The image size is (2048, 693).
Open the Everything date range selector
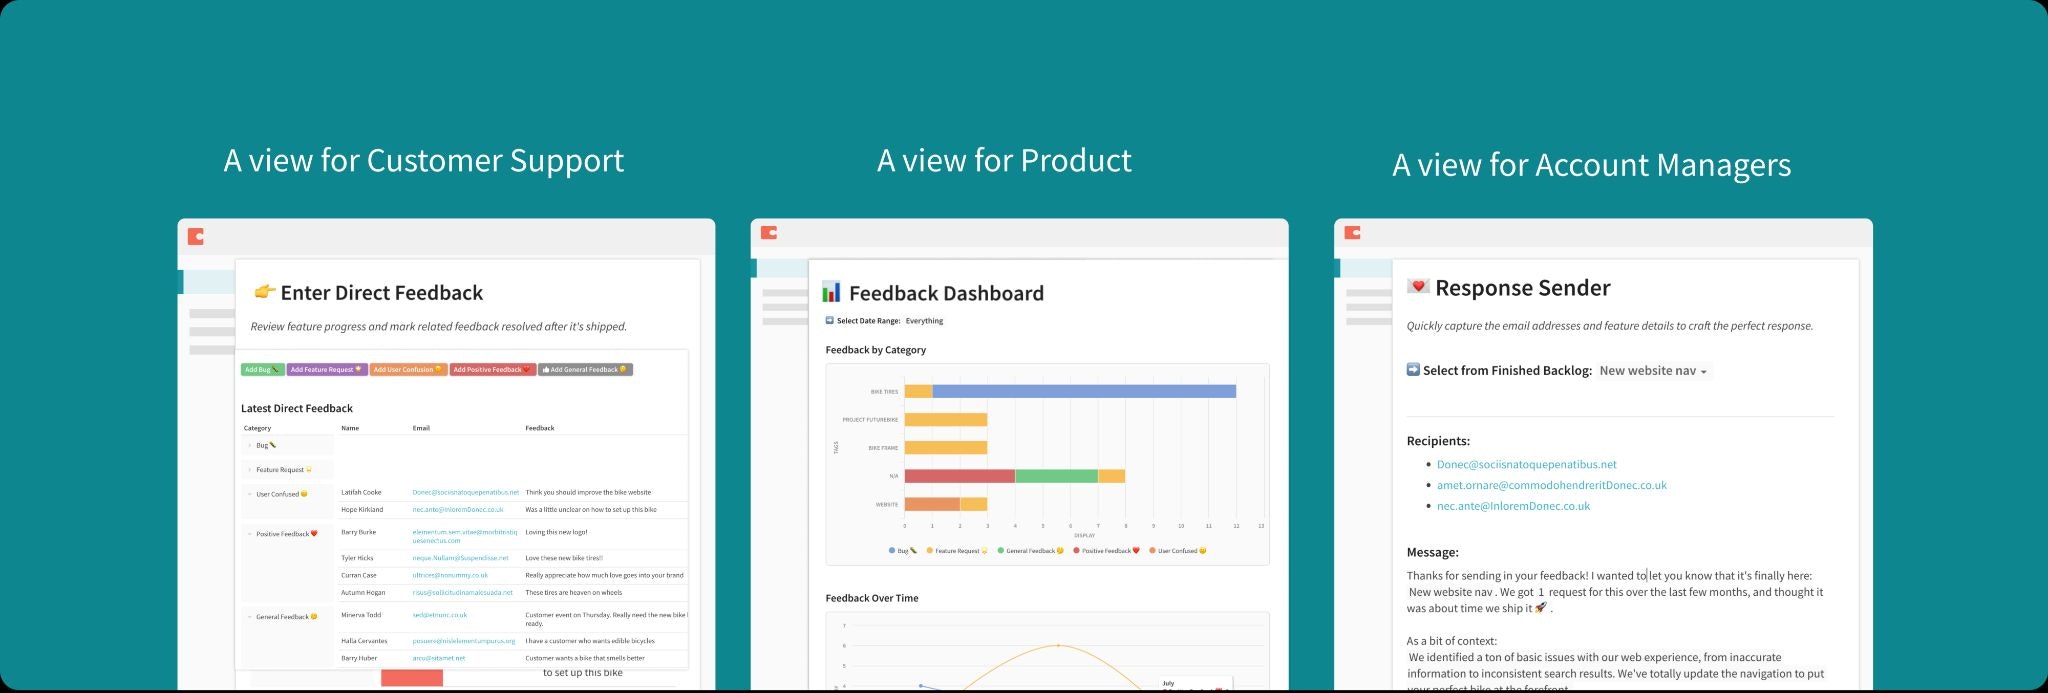coord(924,321)
